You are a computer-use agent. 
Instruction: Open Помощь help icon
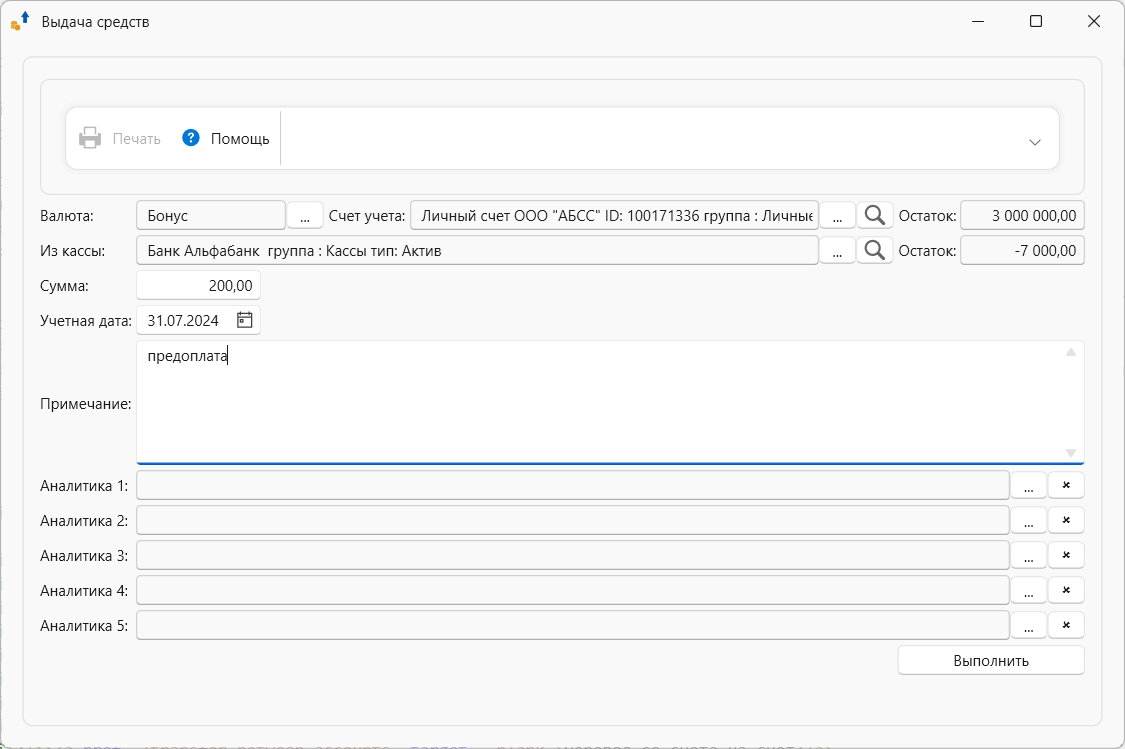191,138
